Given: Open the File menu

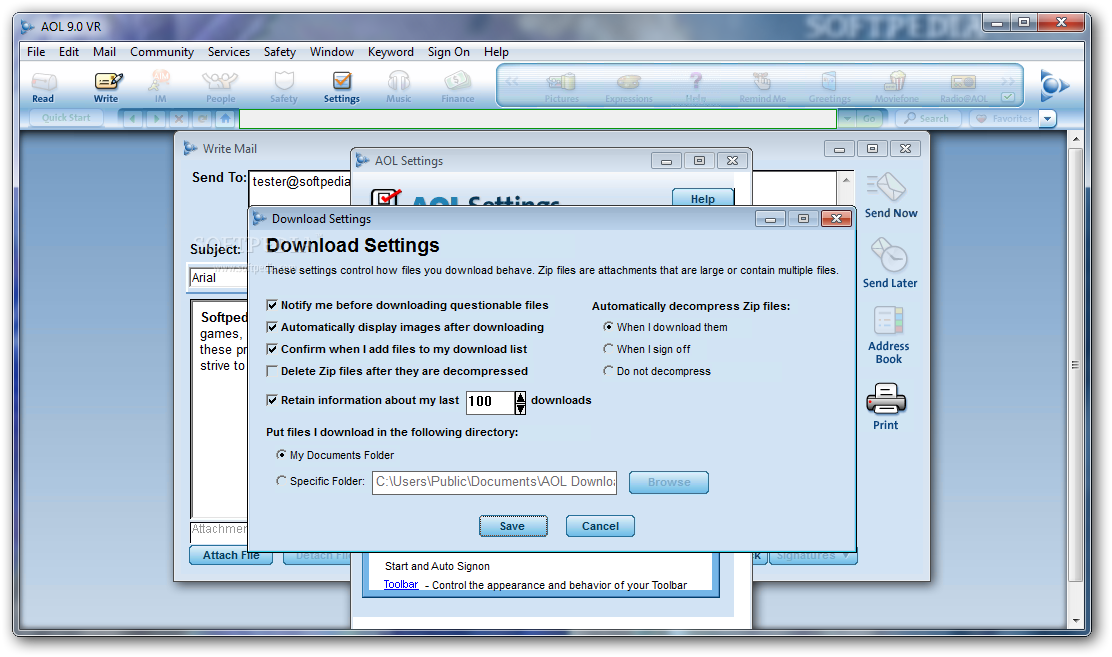Looking at the screenshot, I should pyautogui.click(x=35, y=52).
